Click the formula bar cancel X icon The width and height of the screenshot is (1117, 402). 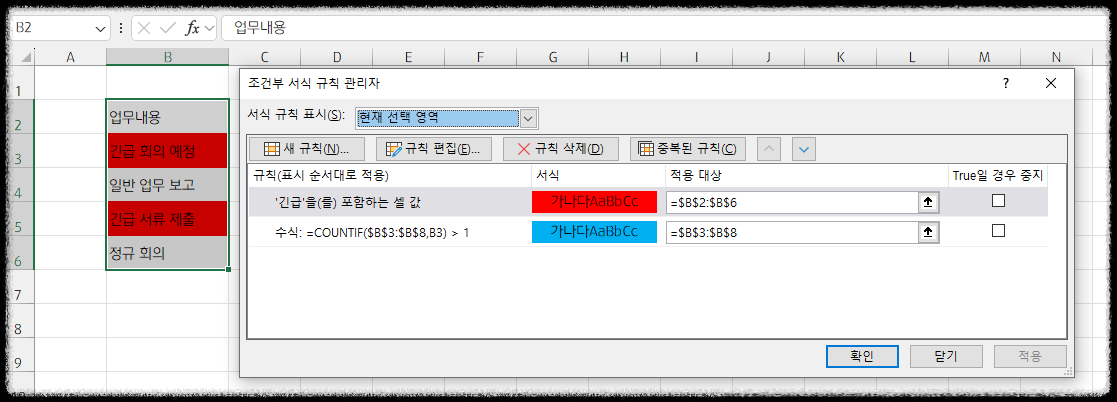coord(143,28)
